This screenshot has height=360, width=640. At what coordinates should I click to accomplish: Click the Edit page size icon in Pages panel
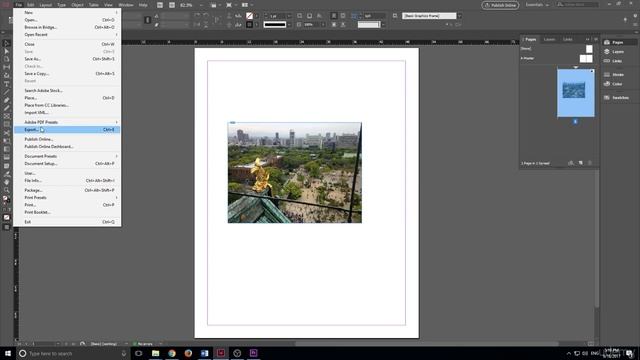[x=571, y=163]
